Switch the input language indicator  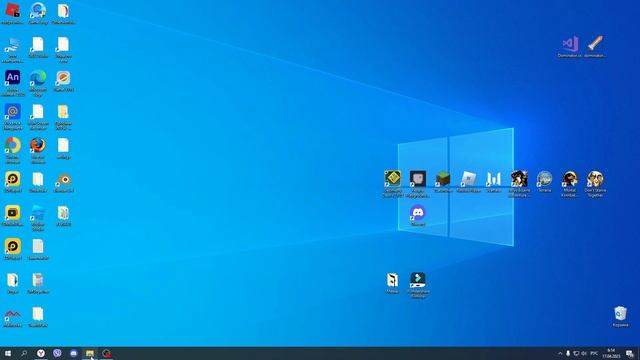coord(594,353)
